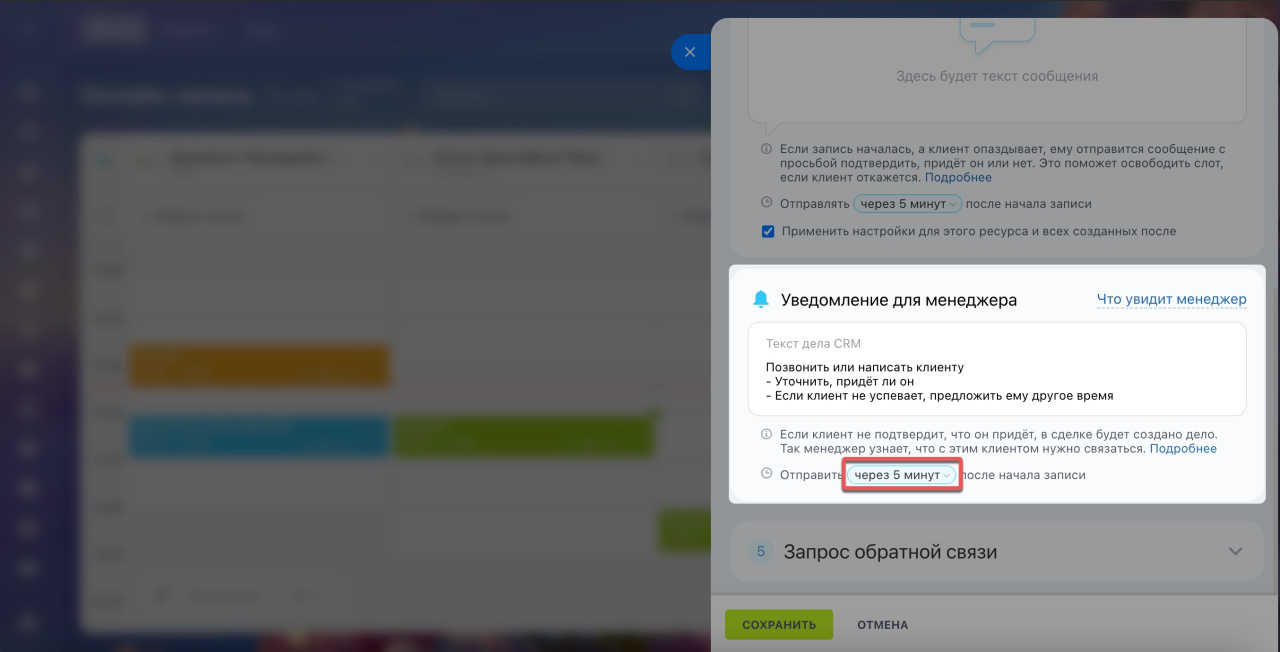Click the Что увидит менеджер link
This screenshot has height=652, width=1280.
pos(1172,299)
